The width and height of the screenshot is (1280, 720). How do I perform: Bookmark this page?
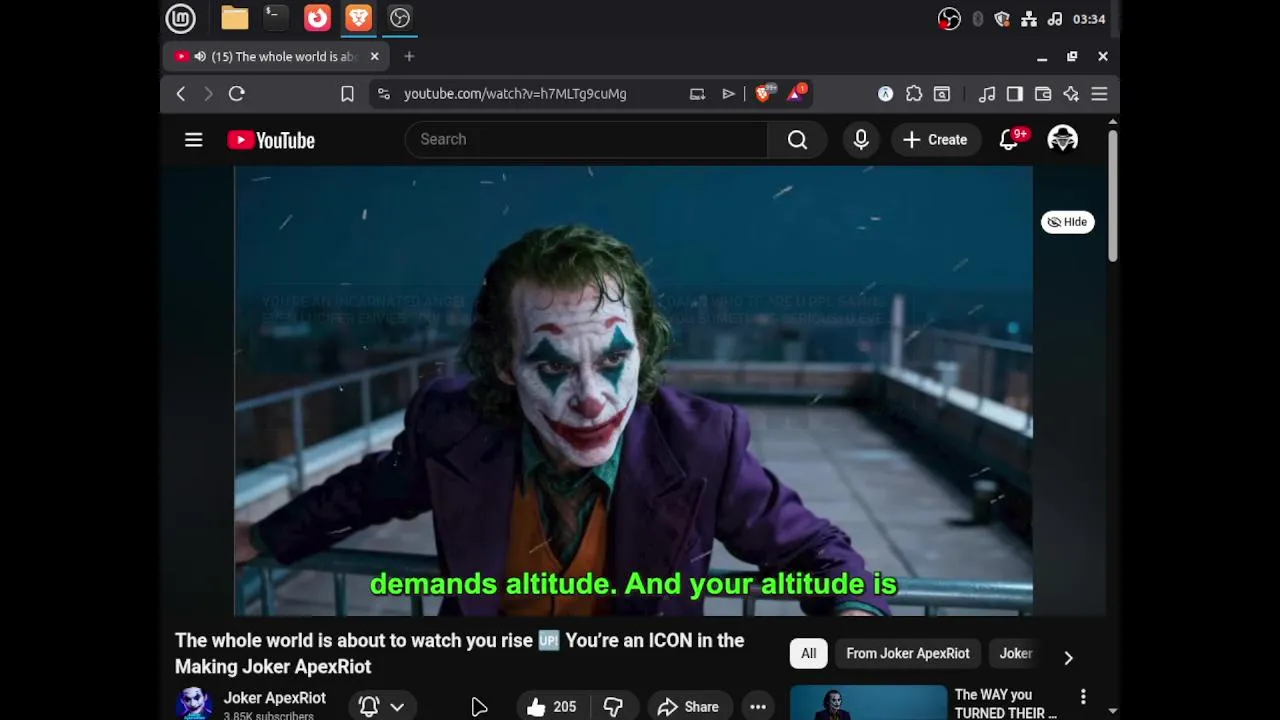[347, 94]
